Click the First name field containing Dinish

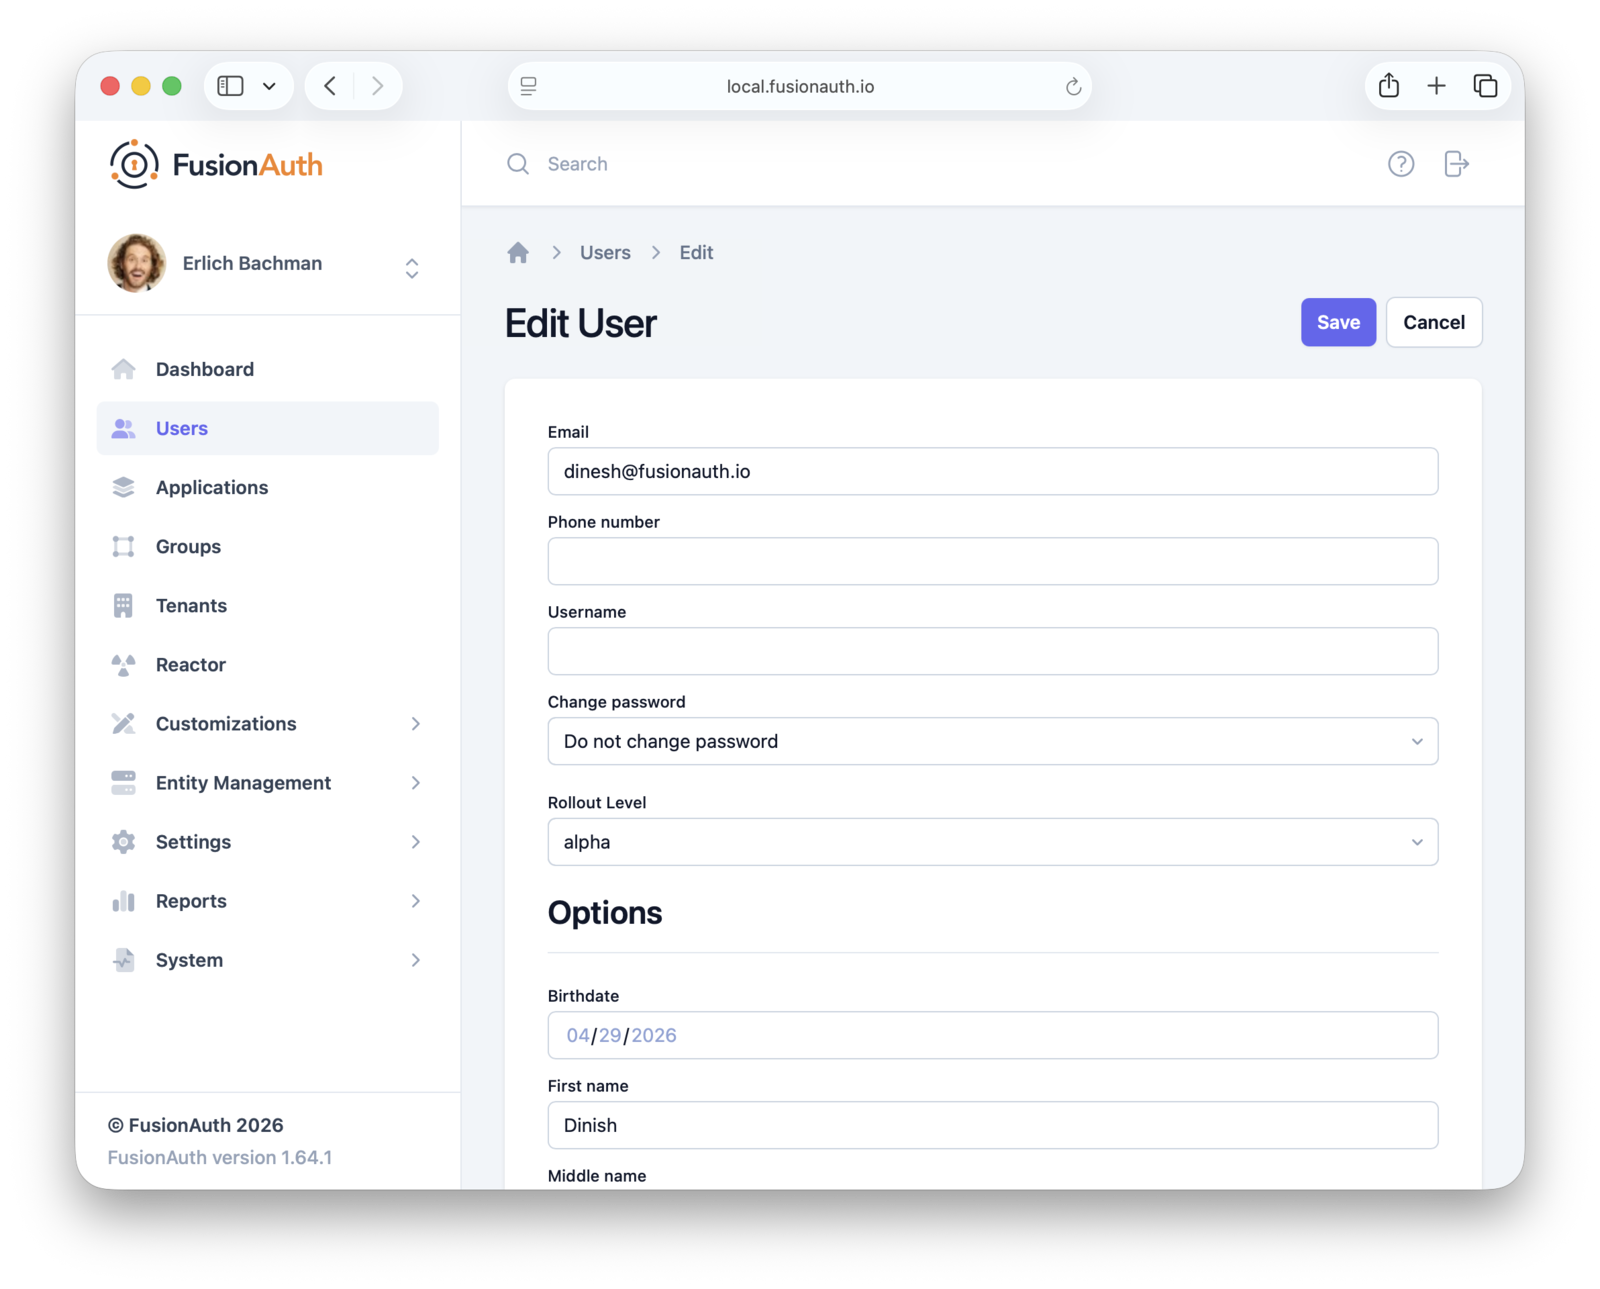pyautogui.click(x=993, y=1125)
